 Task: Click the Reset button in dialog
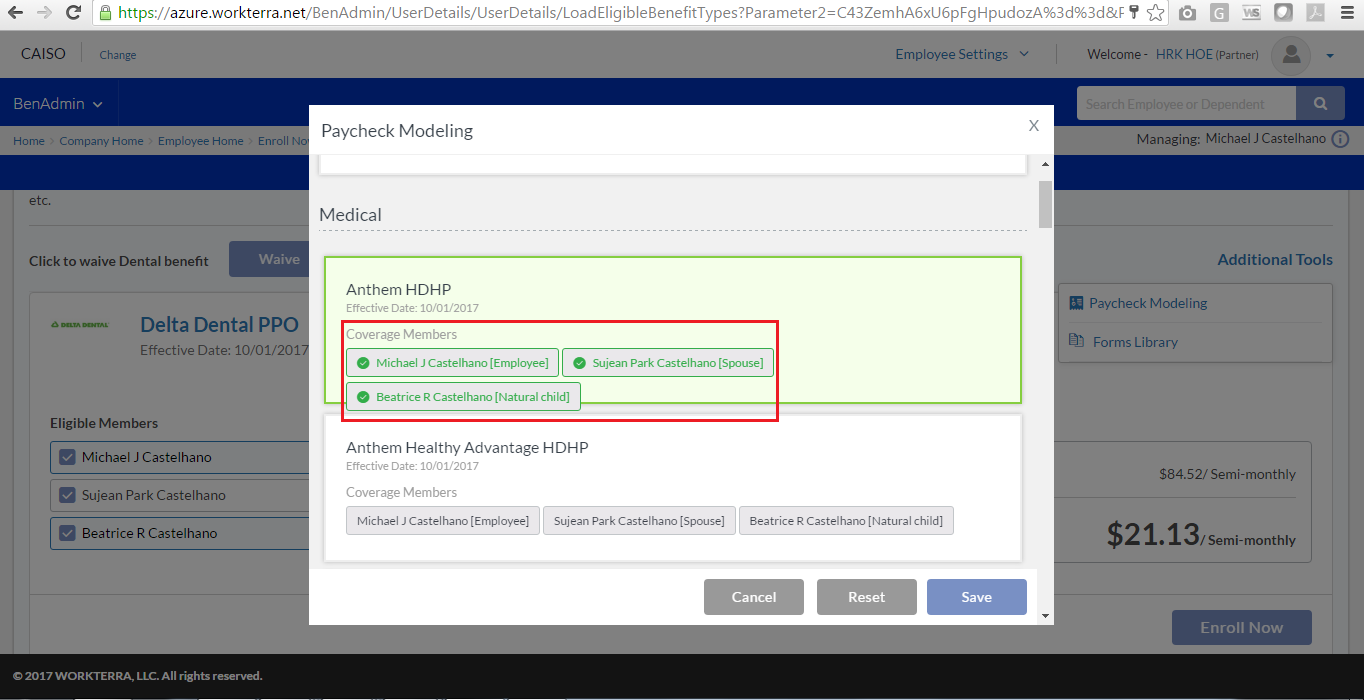tap(866, 597)
